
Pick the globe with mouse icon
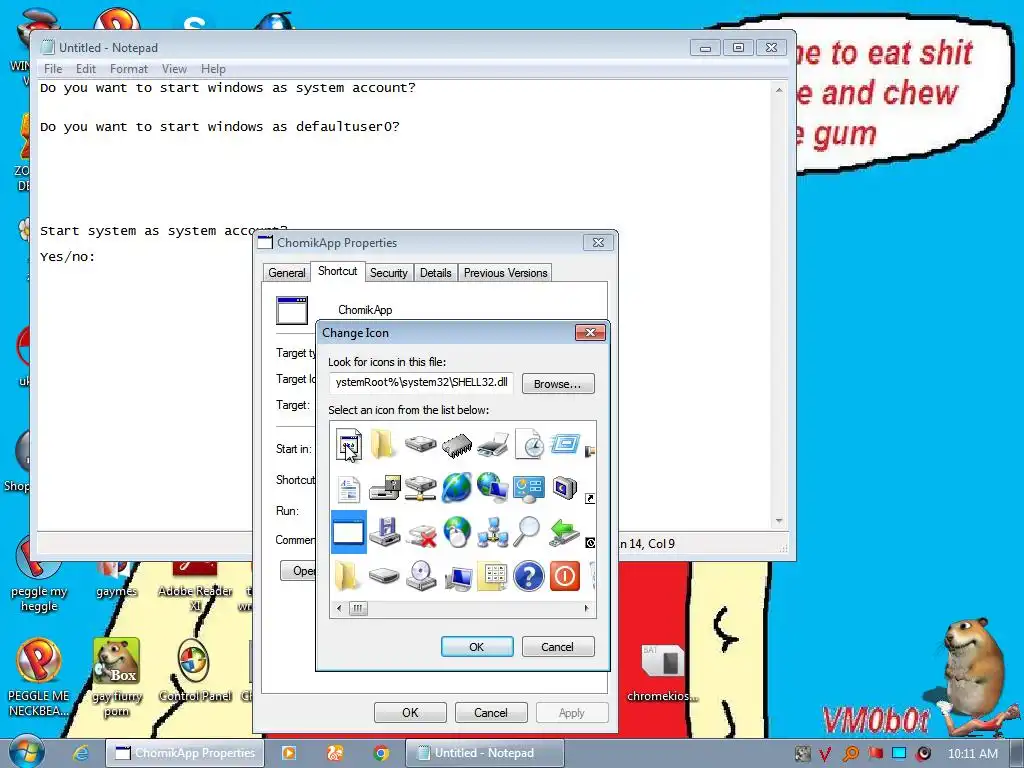tap(456, 532)
